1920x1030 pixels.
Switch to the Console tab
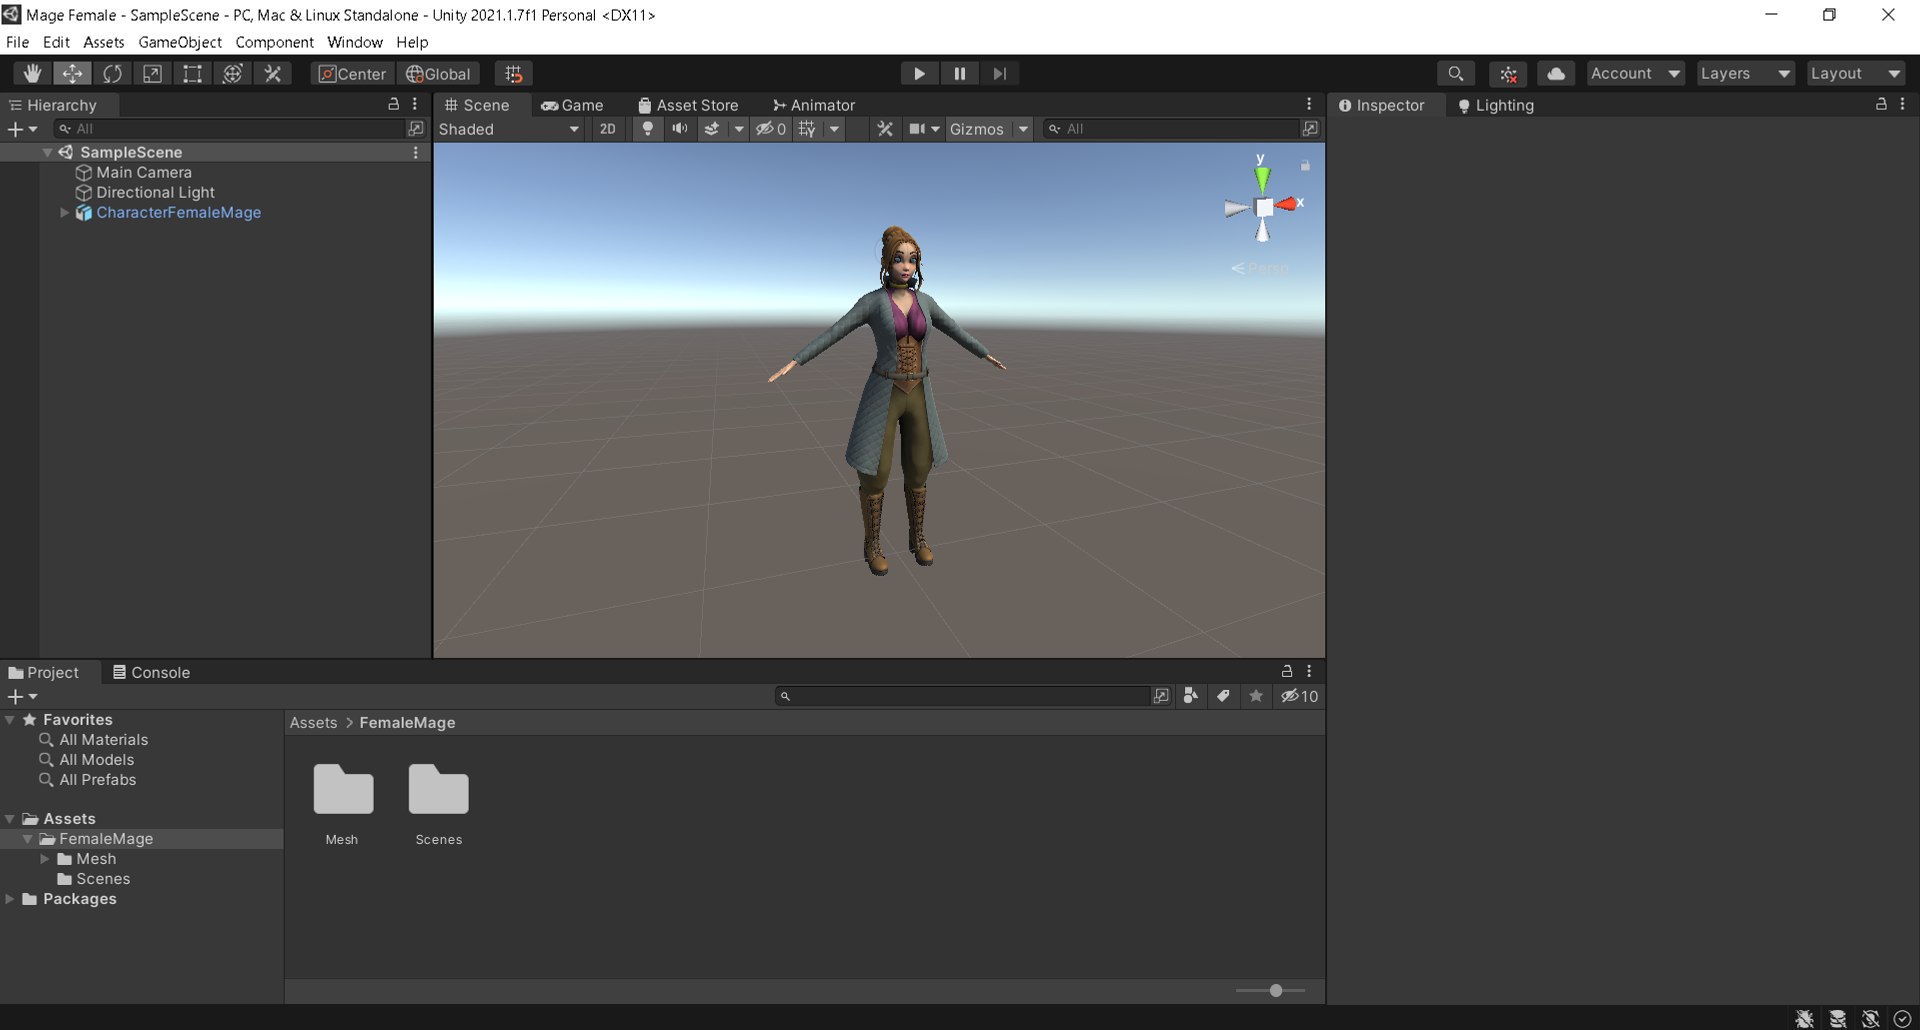pos(151,672)
